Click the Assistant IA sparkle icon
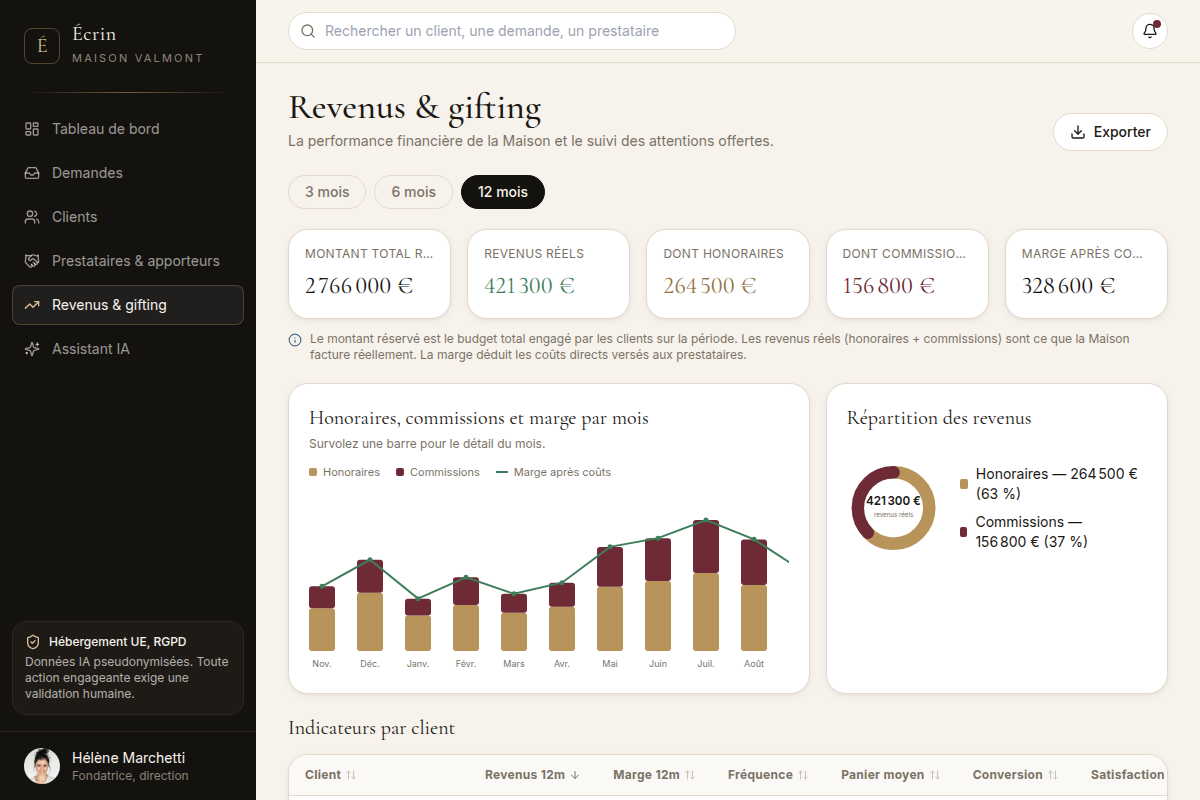This screenshot has height=800, width=1200. tap(32, 349)
